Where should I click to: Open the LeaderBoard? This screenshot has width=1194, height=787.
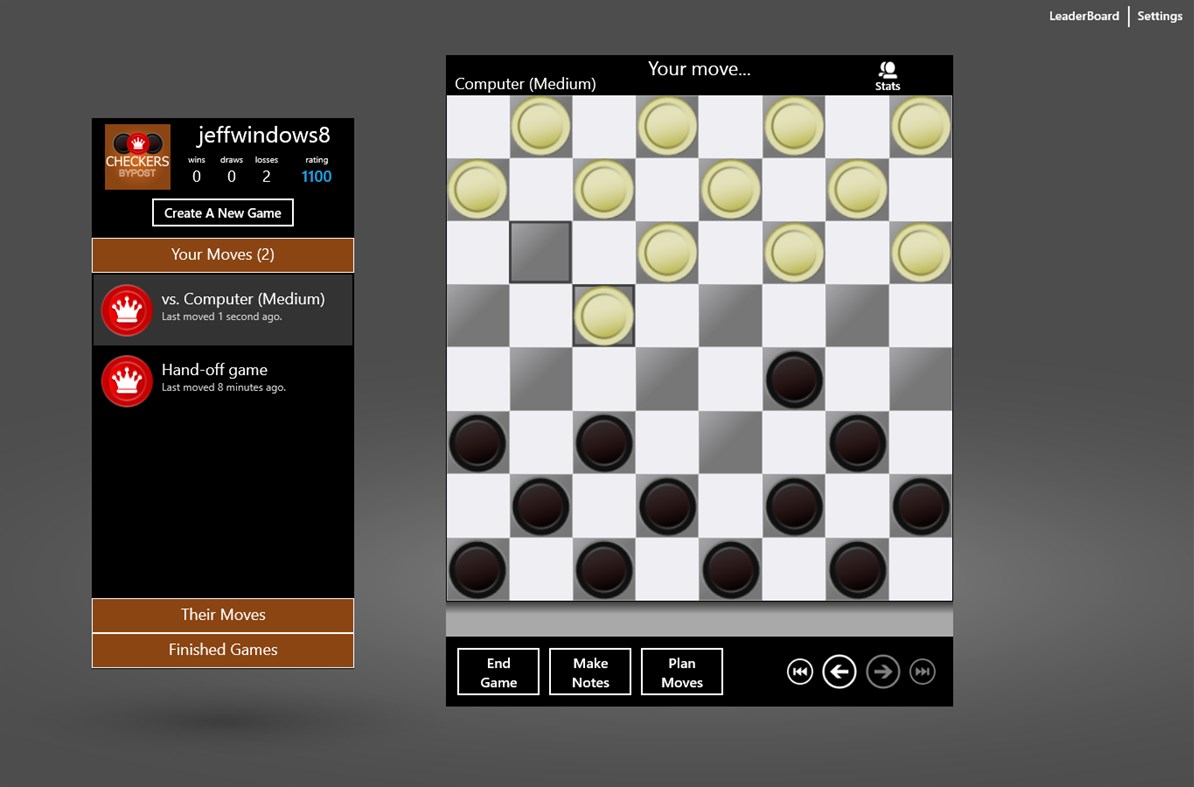coord(1084,16)
